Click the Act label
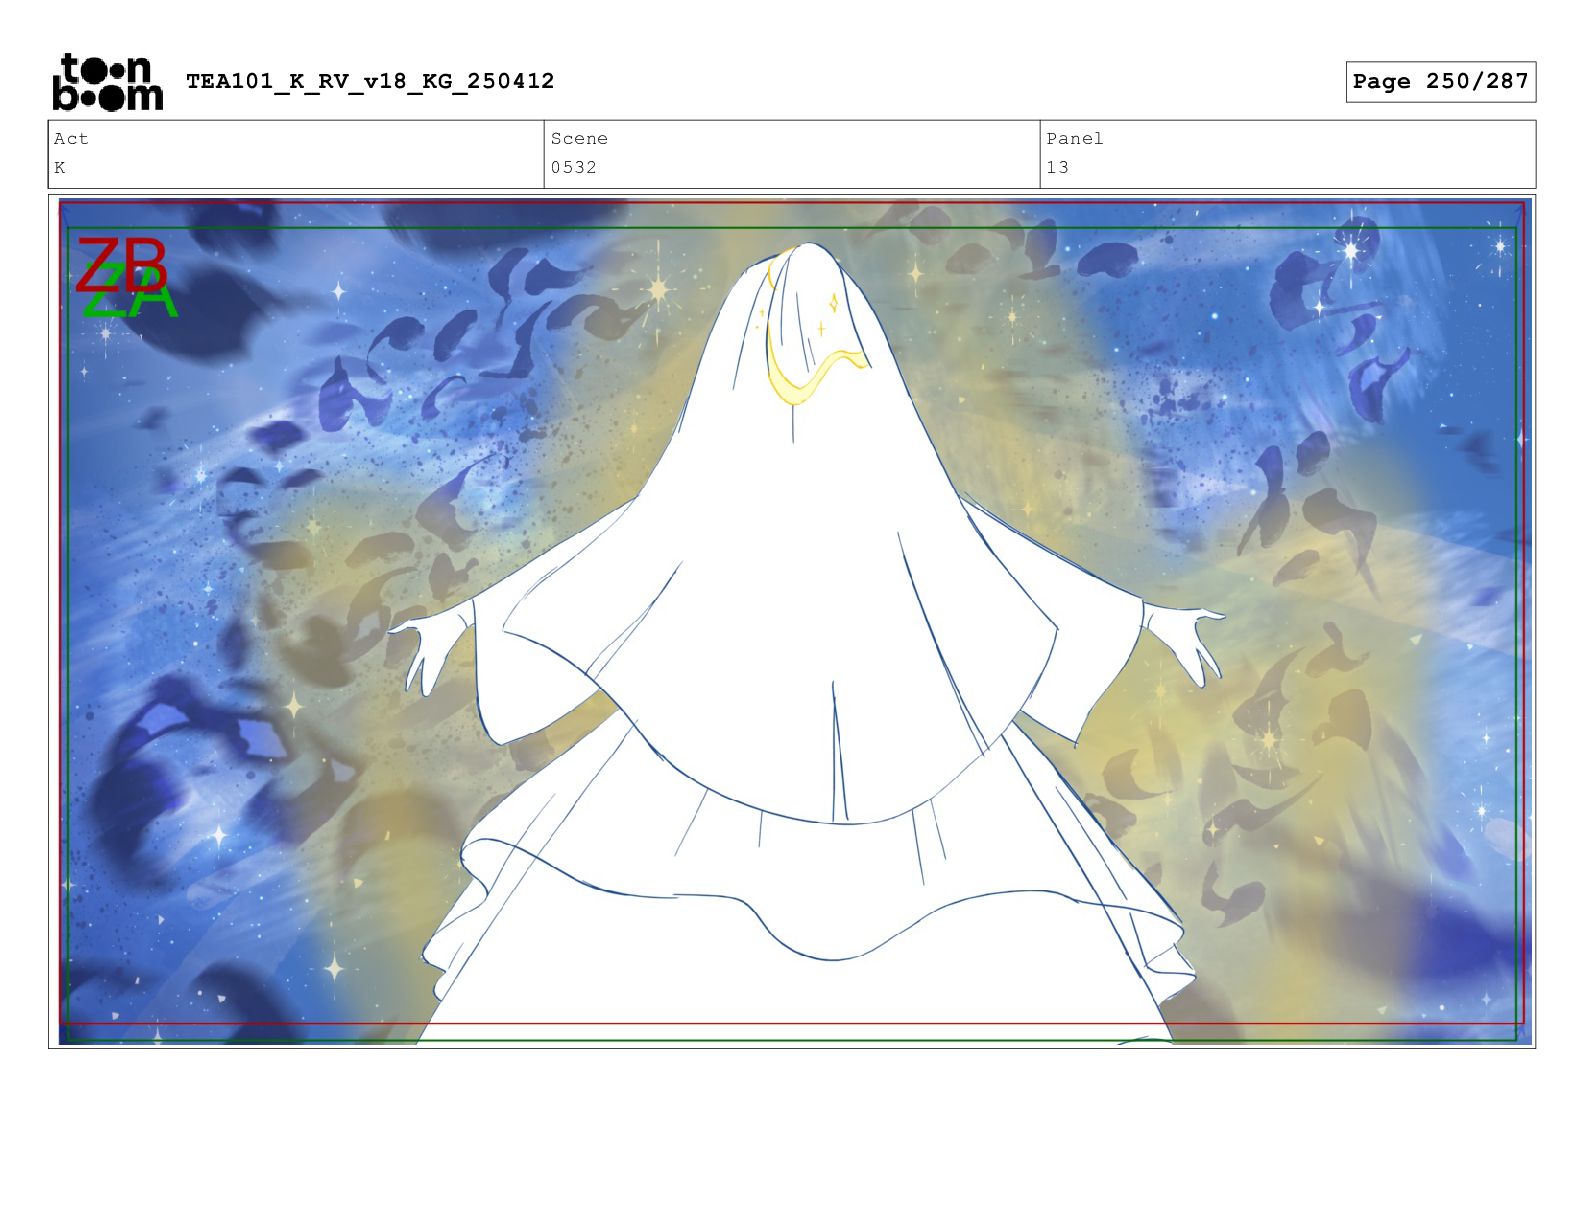 pos(71,139)
